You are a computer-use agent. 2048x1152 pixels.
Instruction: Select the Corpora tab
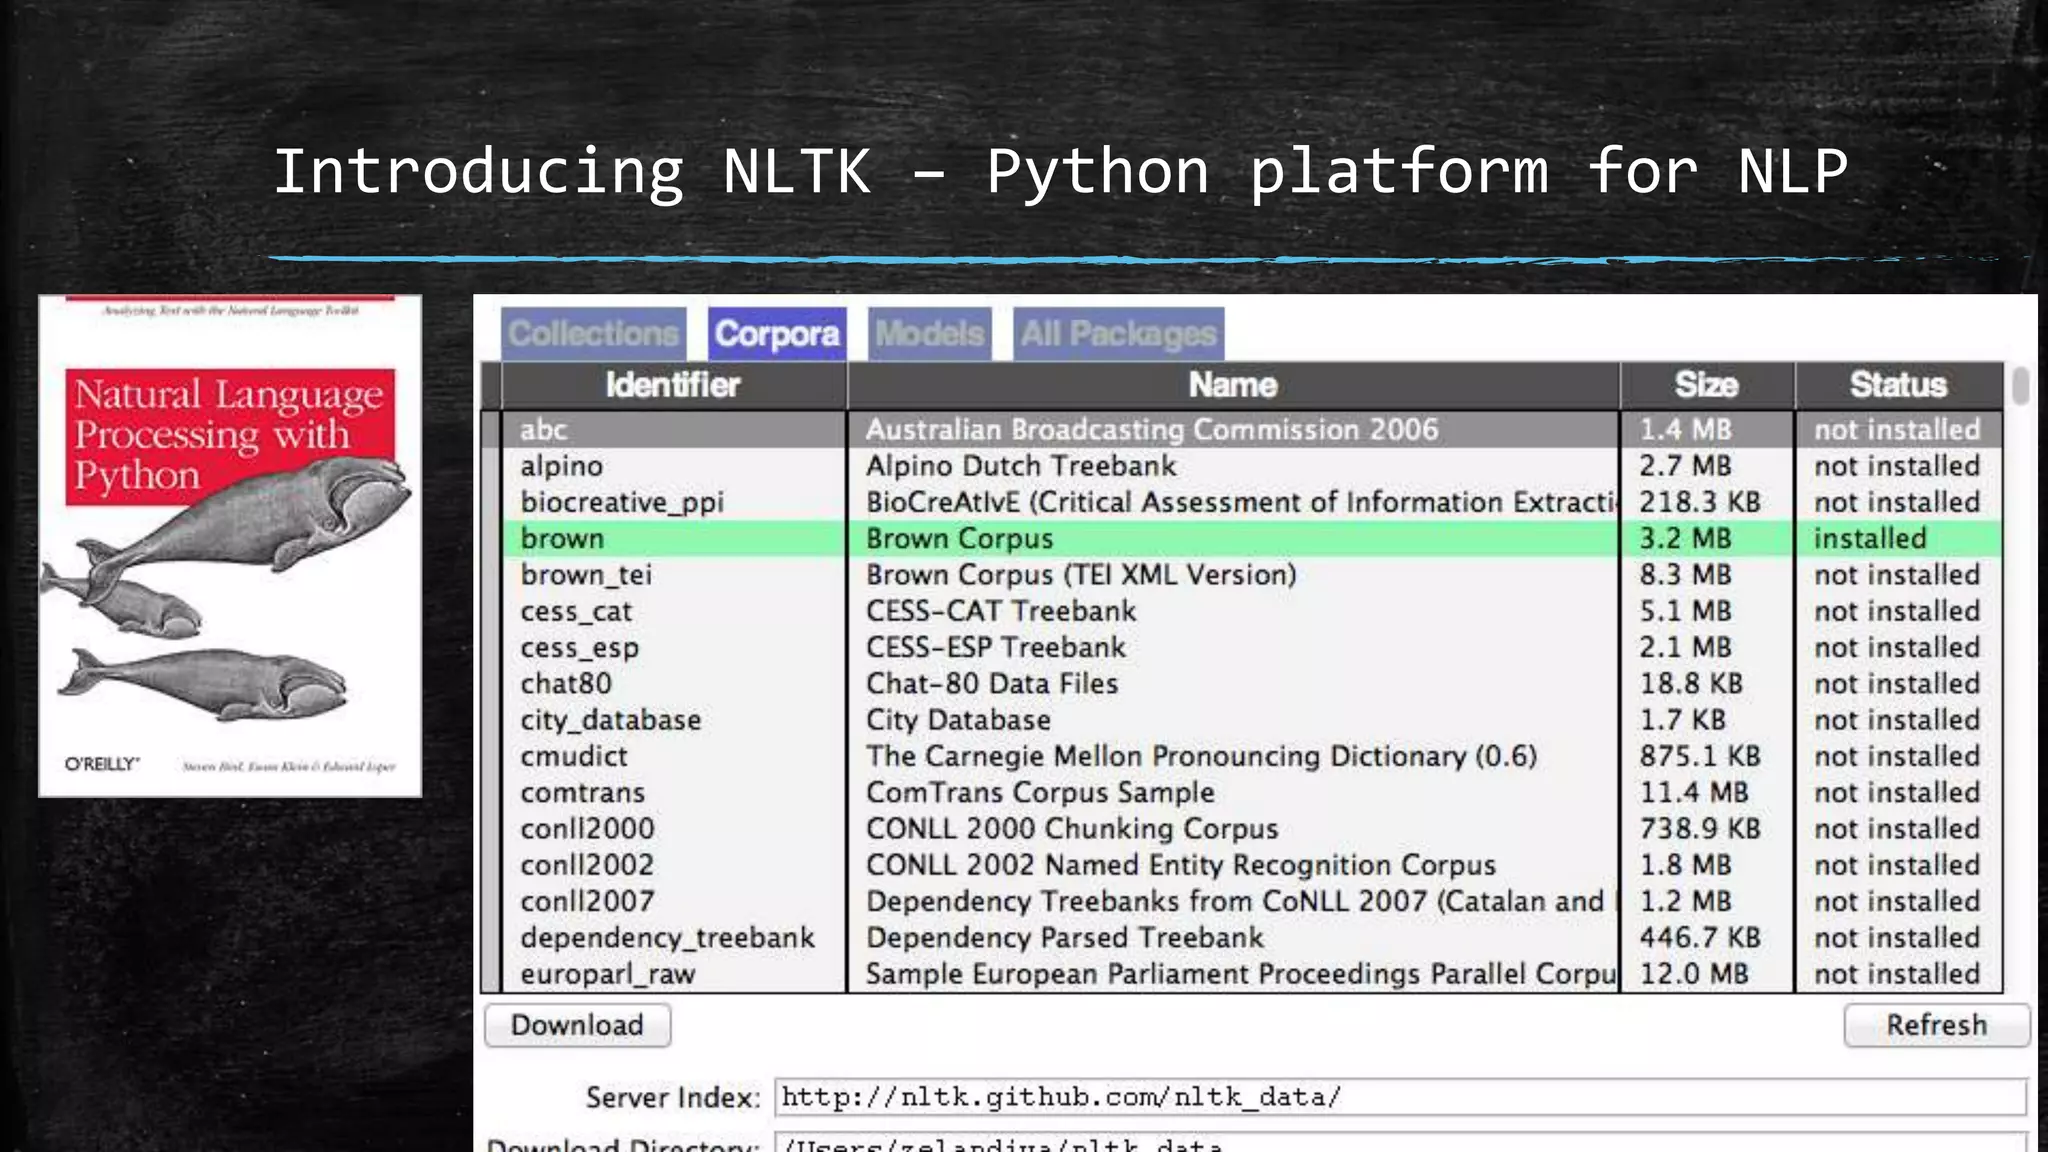click(x=777, y=334)
